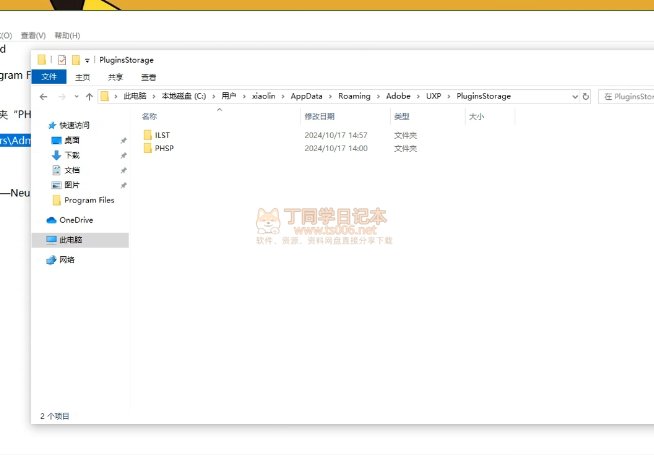
Task: Open 图片 in the navigation pane
Action: click(72, 185)
